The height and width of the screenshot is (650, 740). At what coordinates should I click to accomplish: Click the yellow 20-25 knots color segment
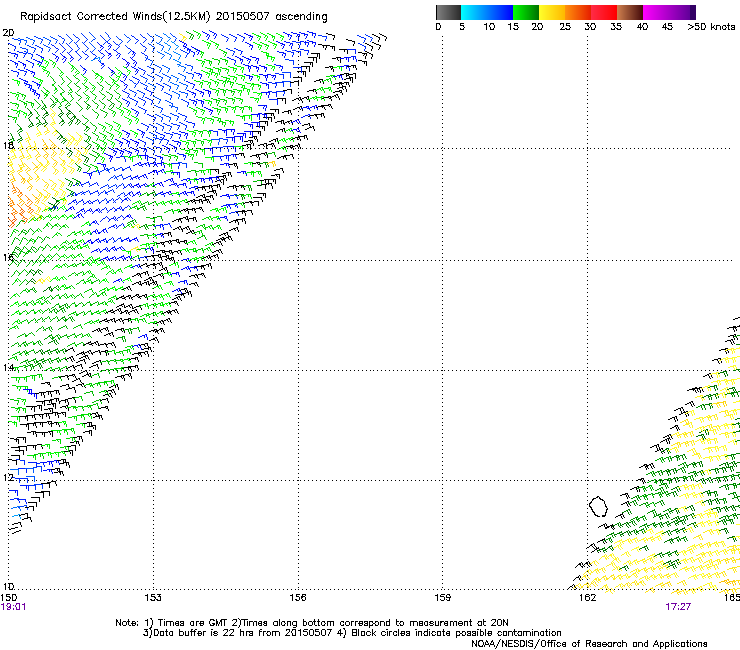coord(552,12)
